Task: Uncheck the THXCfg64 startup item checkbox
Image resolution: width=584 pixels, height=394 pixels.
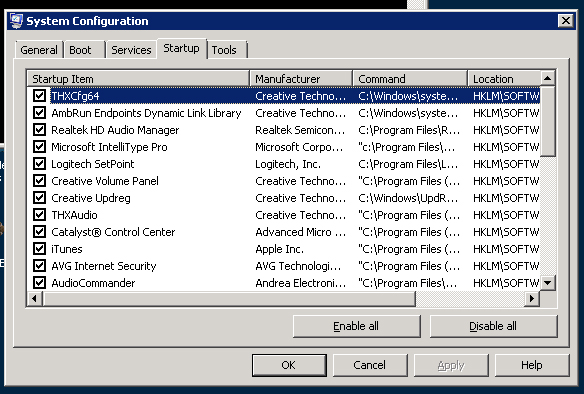Action: [x=39, y=96]
